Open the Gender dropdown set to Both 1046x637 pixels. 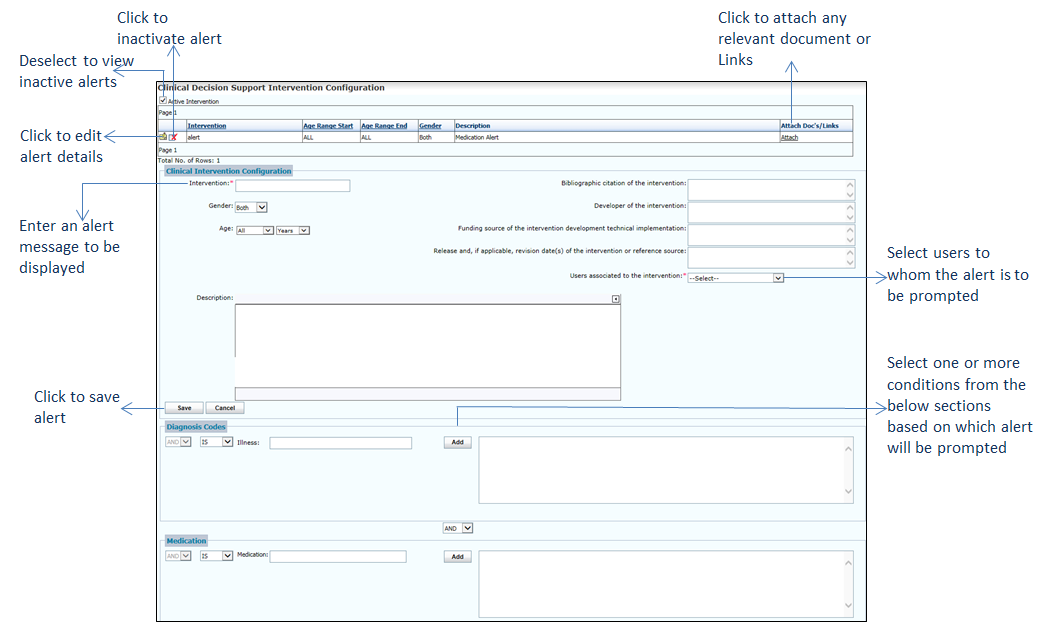click(x=251, y=207)
